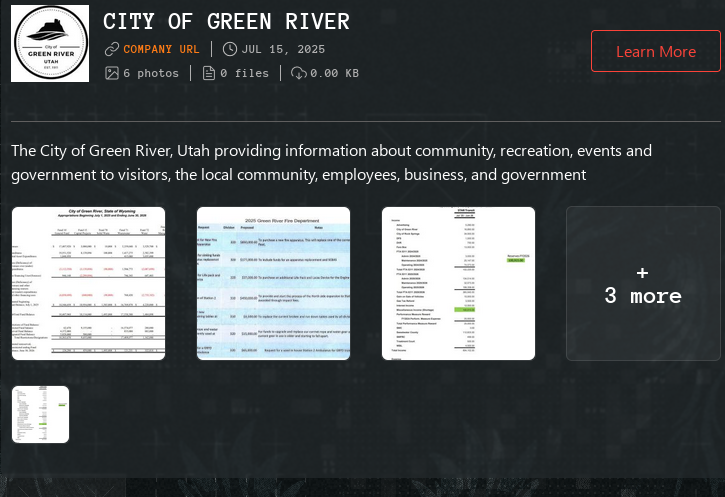Open the small document thumbnail in second row
This screenshot has width=725, height=497.
click(40, 414)
